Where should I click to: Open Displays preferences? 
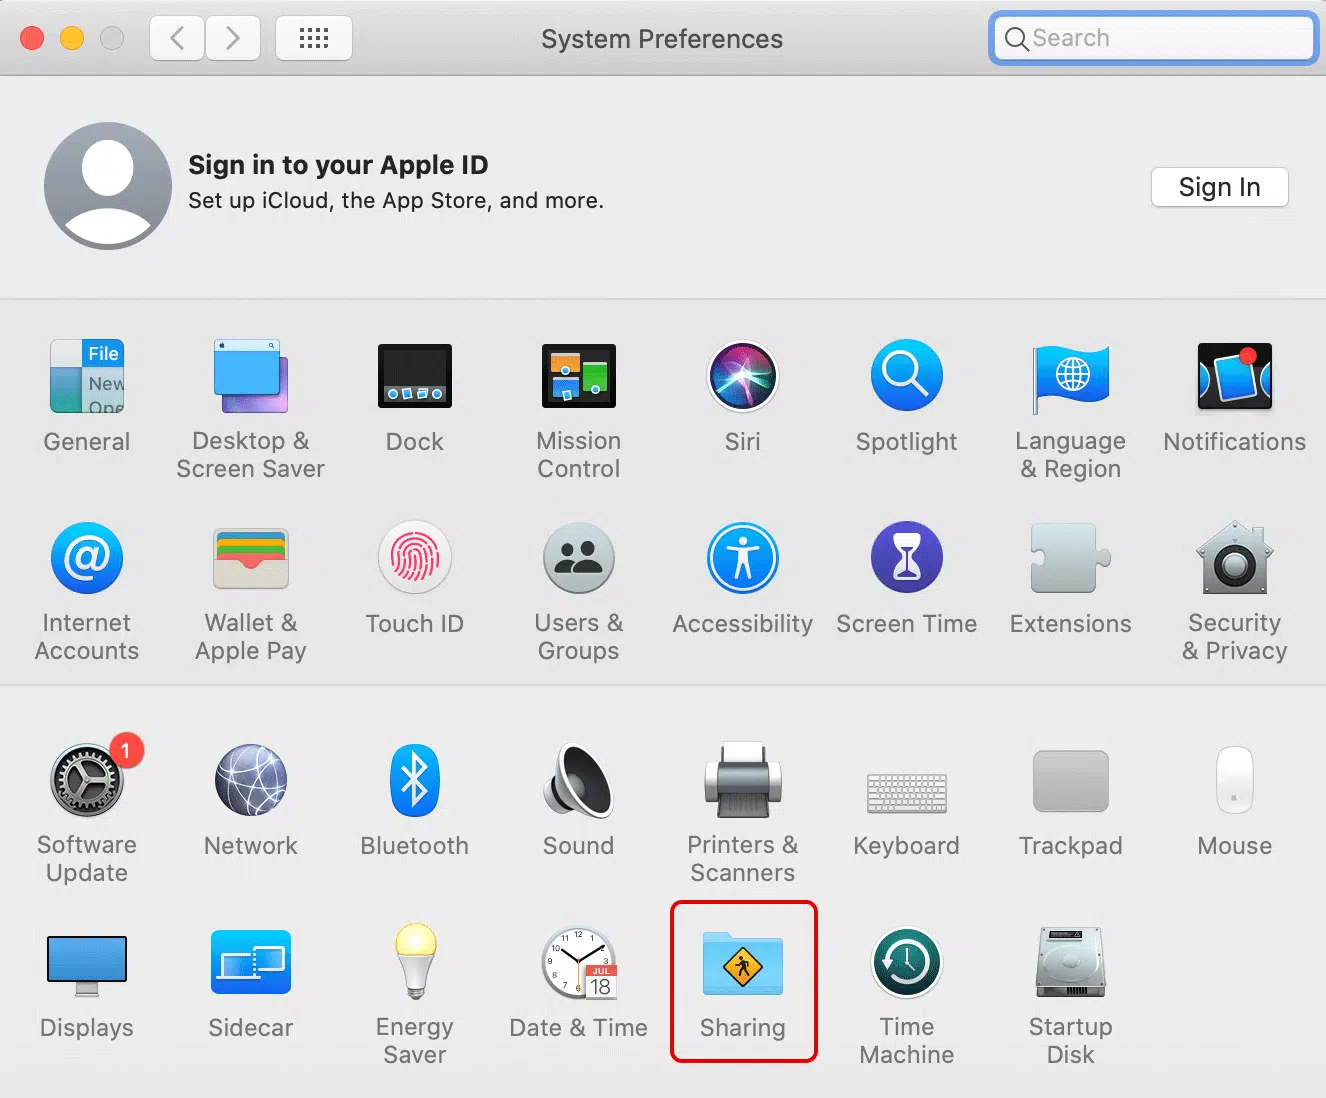pos(87,965)
